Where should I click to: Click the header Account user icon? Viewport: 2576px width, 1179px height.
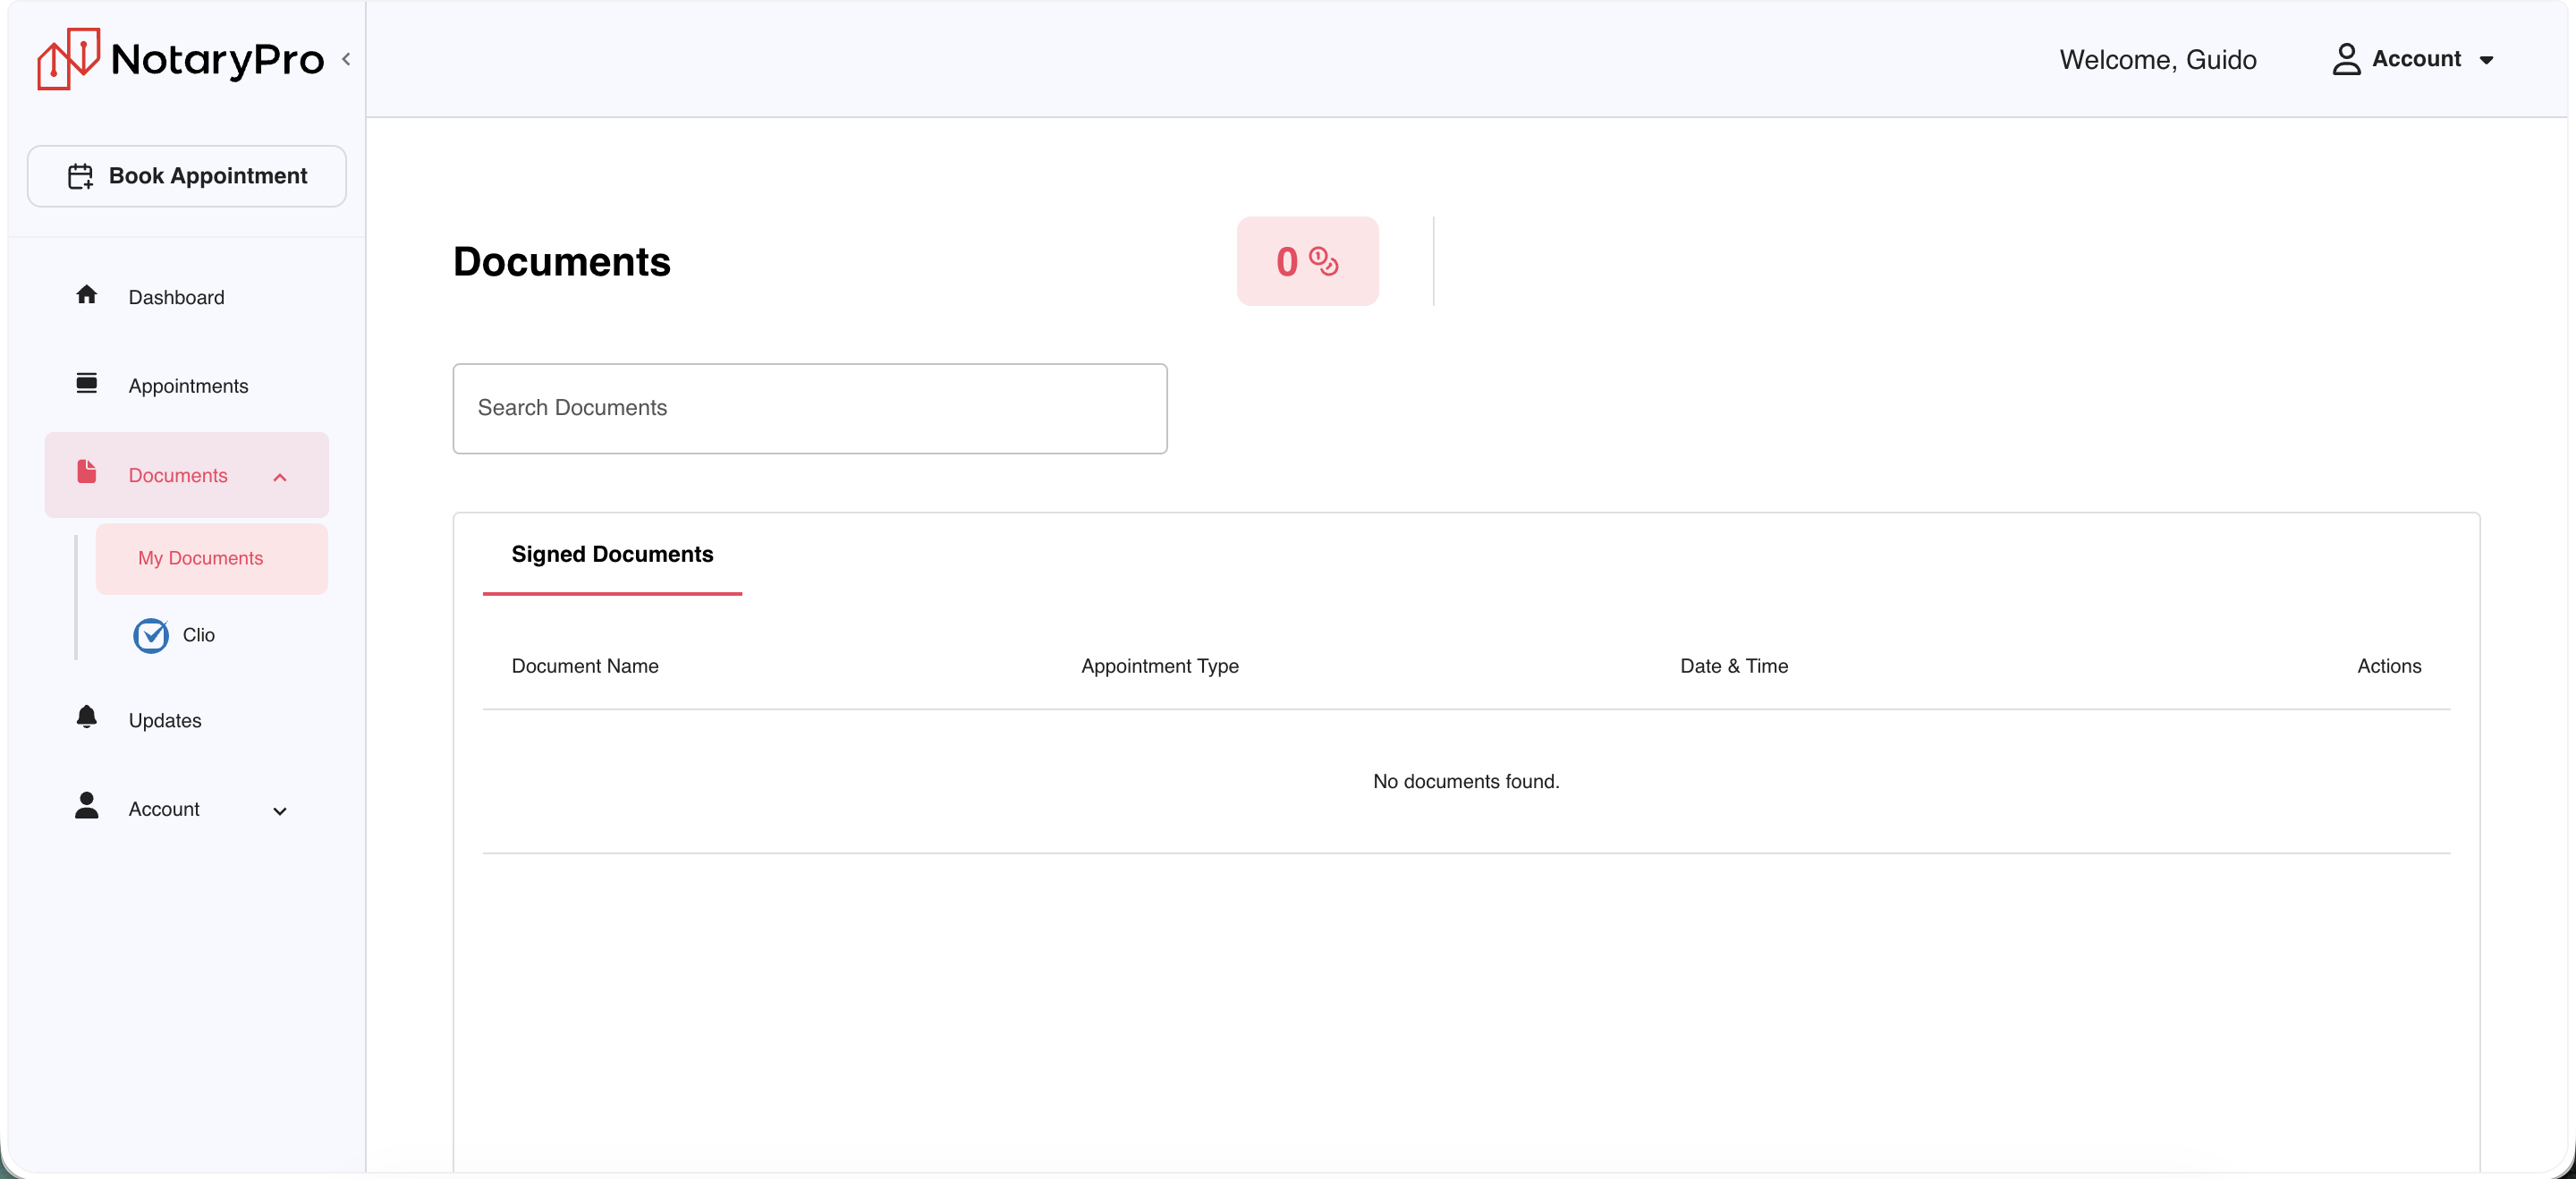(x=2345, y=59)
